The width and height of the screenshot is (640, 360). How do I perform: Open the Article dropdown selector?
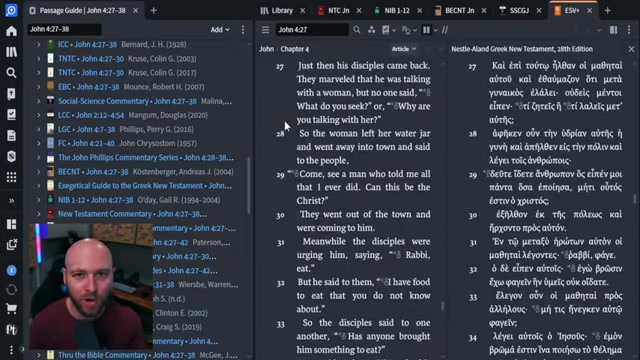tap(404, 49)
